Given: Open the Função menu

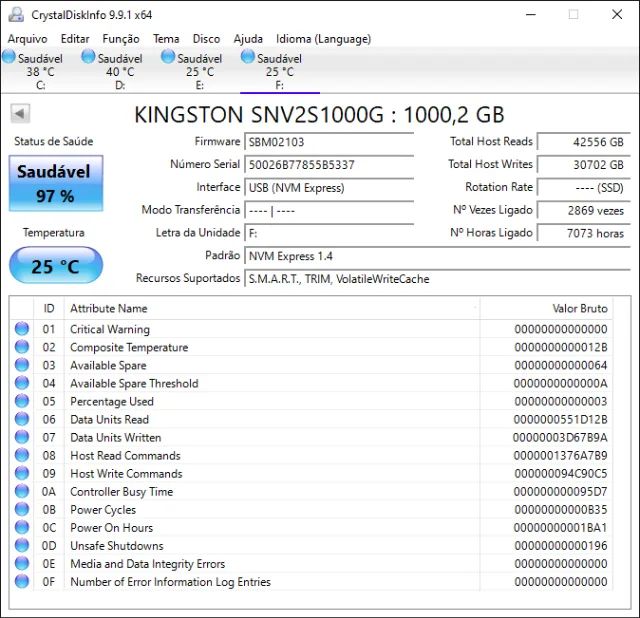Looking at the screenshot, I should 121,39.
